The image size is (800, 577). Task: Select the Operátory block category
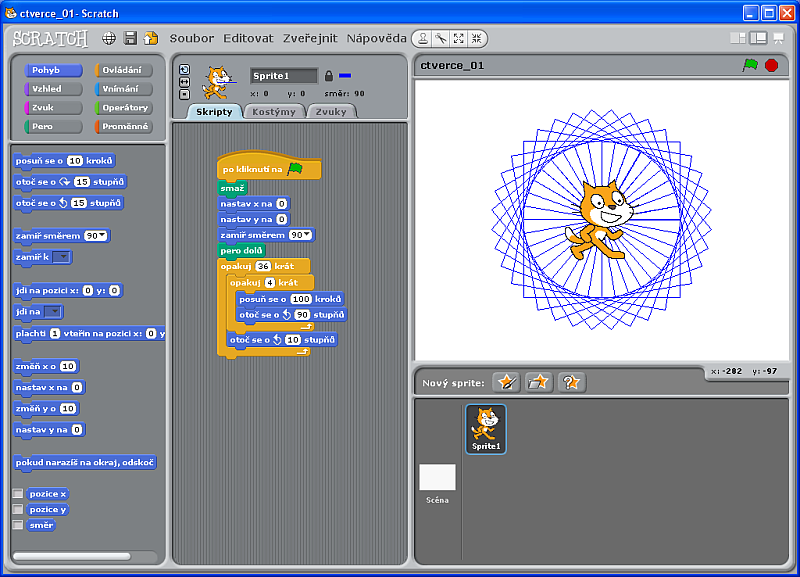[123, 108]
